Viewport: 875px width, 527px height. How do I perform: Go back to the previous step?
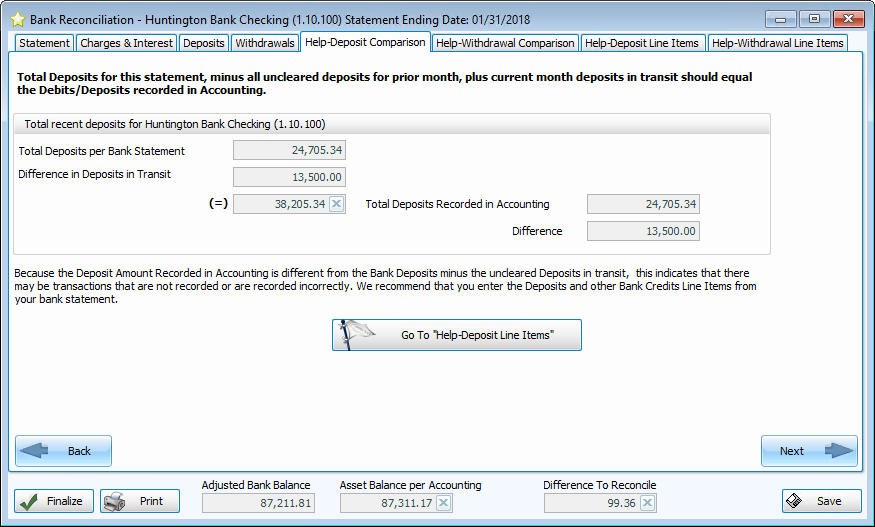click(x=64, y=451)
